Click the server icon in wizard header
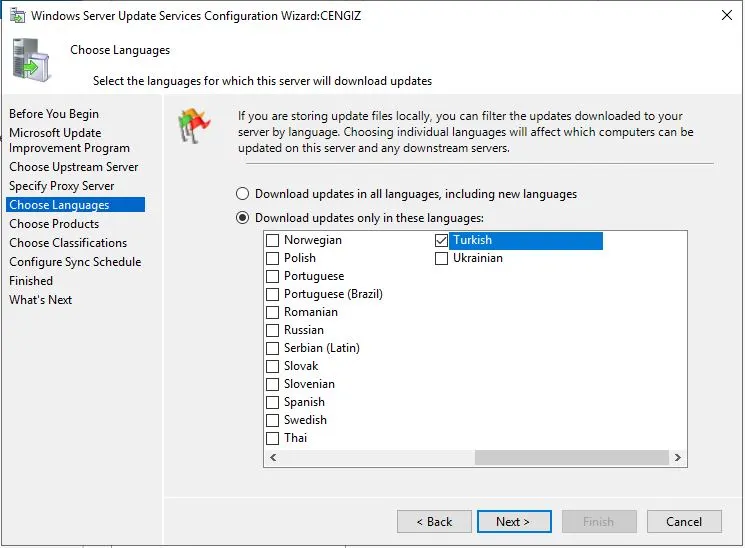745x548 pixels. (31, 59)
